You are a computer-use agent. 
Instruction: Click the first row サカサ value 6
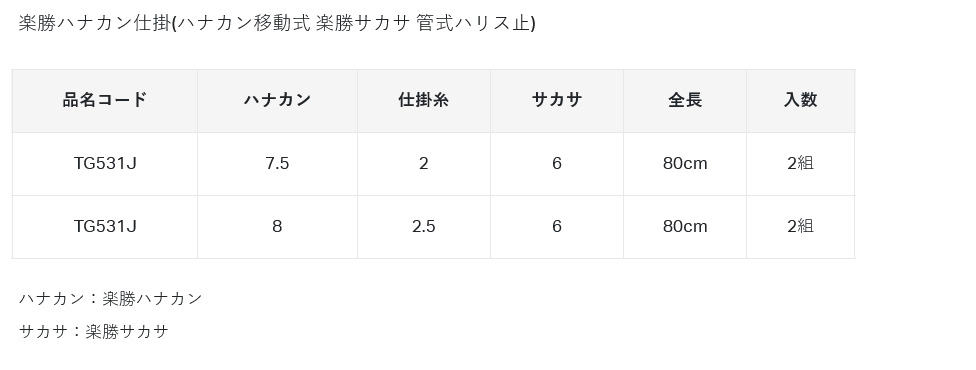point(557,164)
